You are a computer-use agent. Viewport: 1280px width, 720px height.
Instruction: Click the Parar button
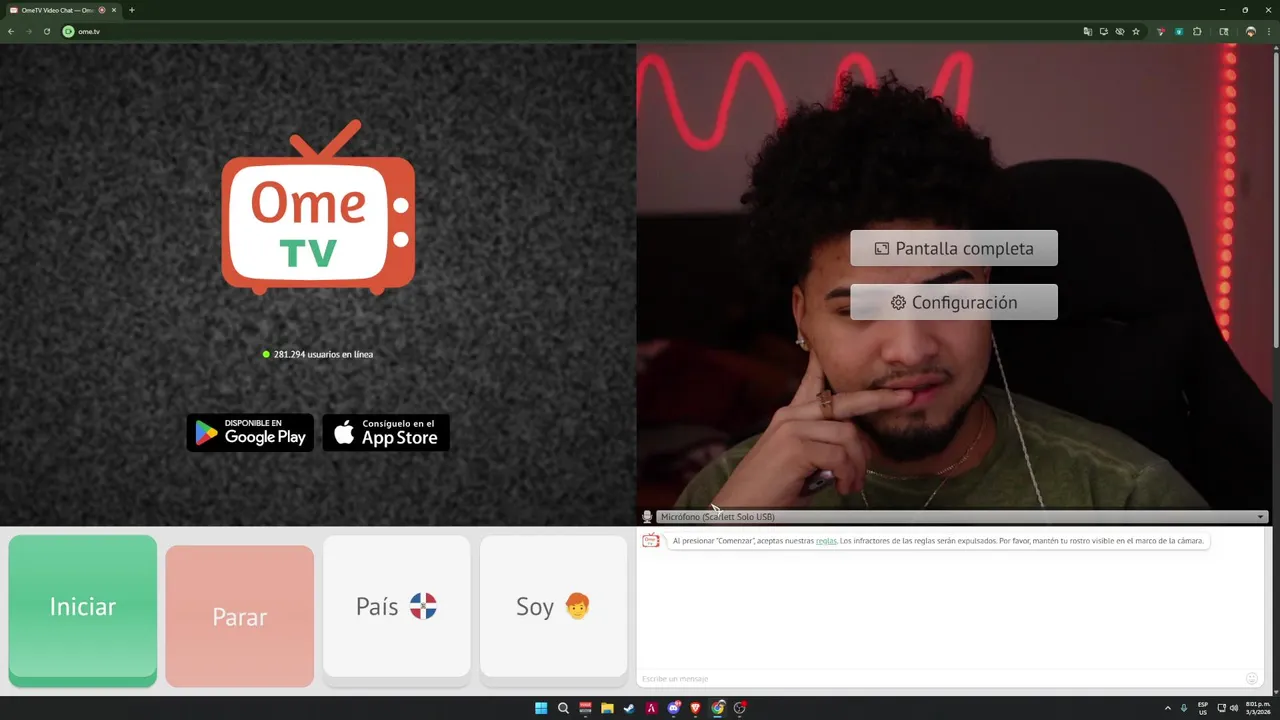click(x=239, y=616)
